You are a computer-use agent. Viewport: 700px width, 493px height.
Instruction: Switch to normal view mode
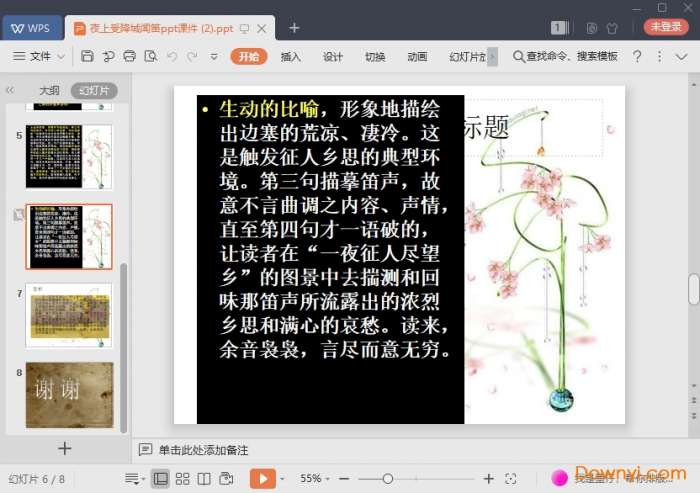point(160,479)
